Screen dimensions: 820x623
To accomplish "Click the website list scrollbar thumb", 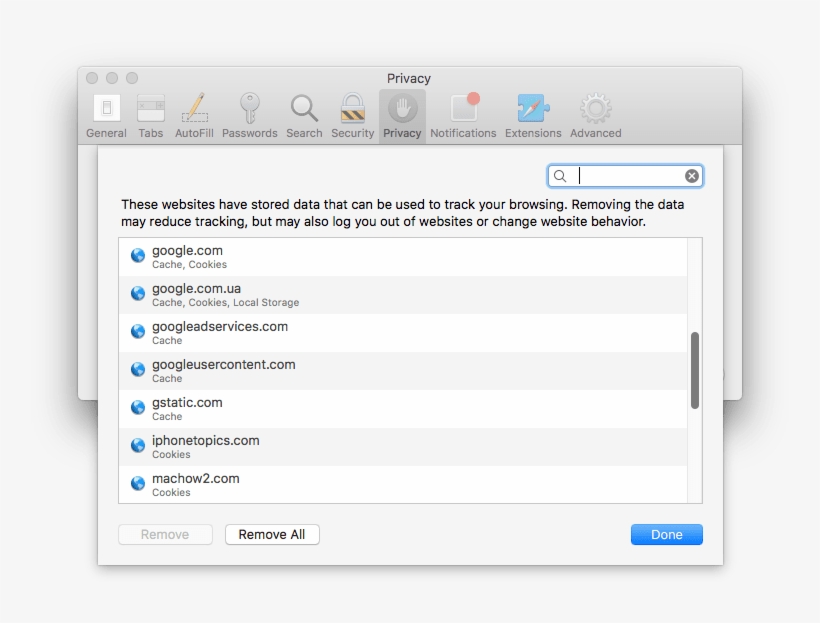I will (695, 370).
